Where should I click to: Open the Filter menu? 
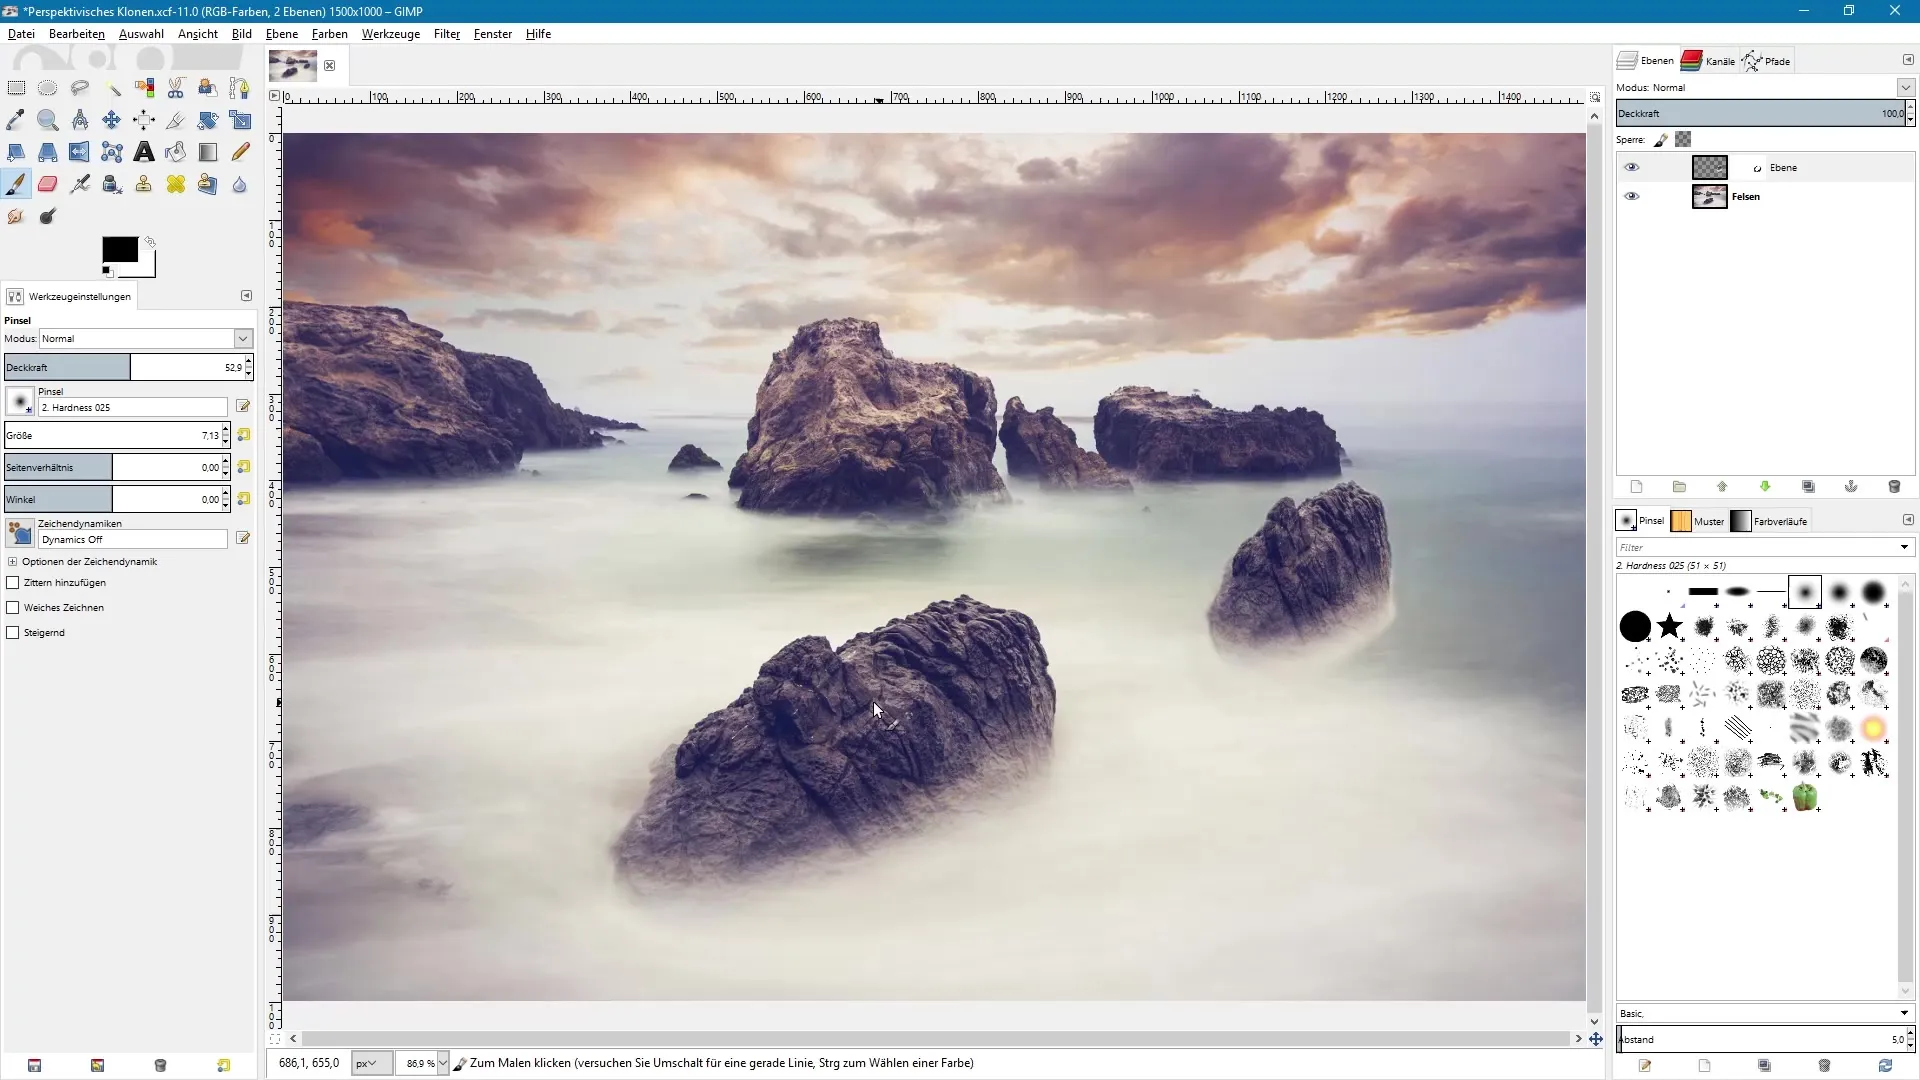447,34
